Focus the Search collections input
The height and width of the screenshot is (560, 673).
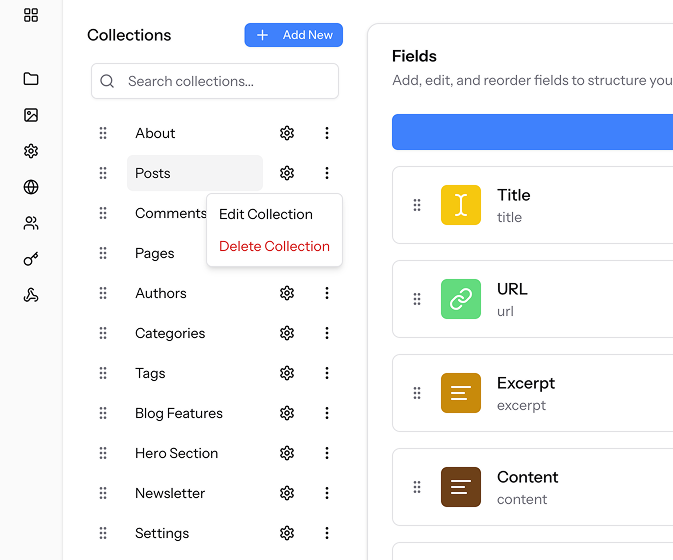click(x=215, y=81)
